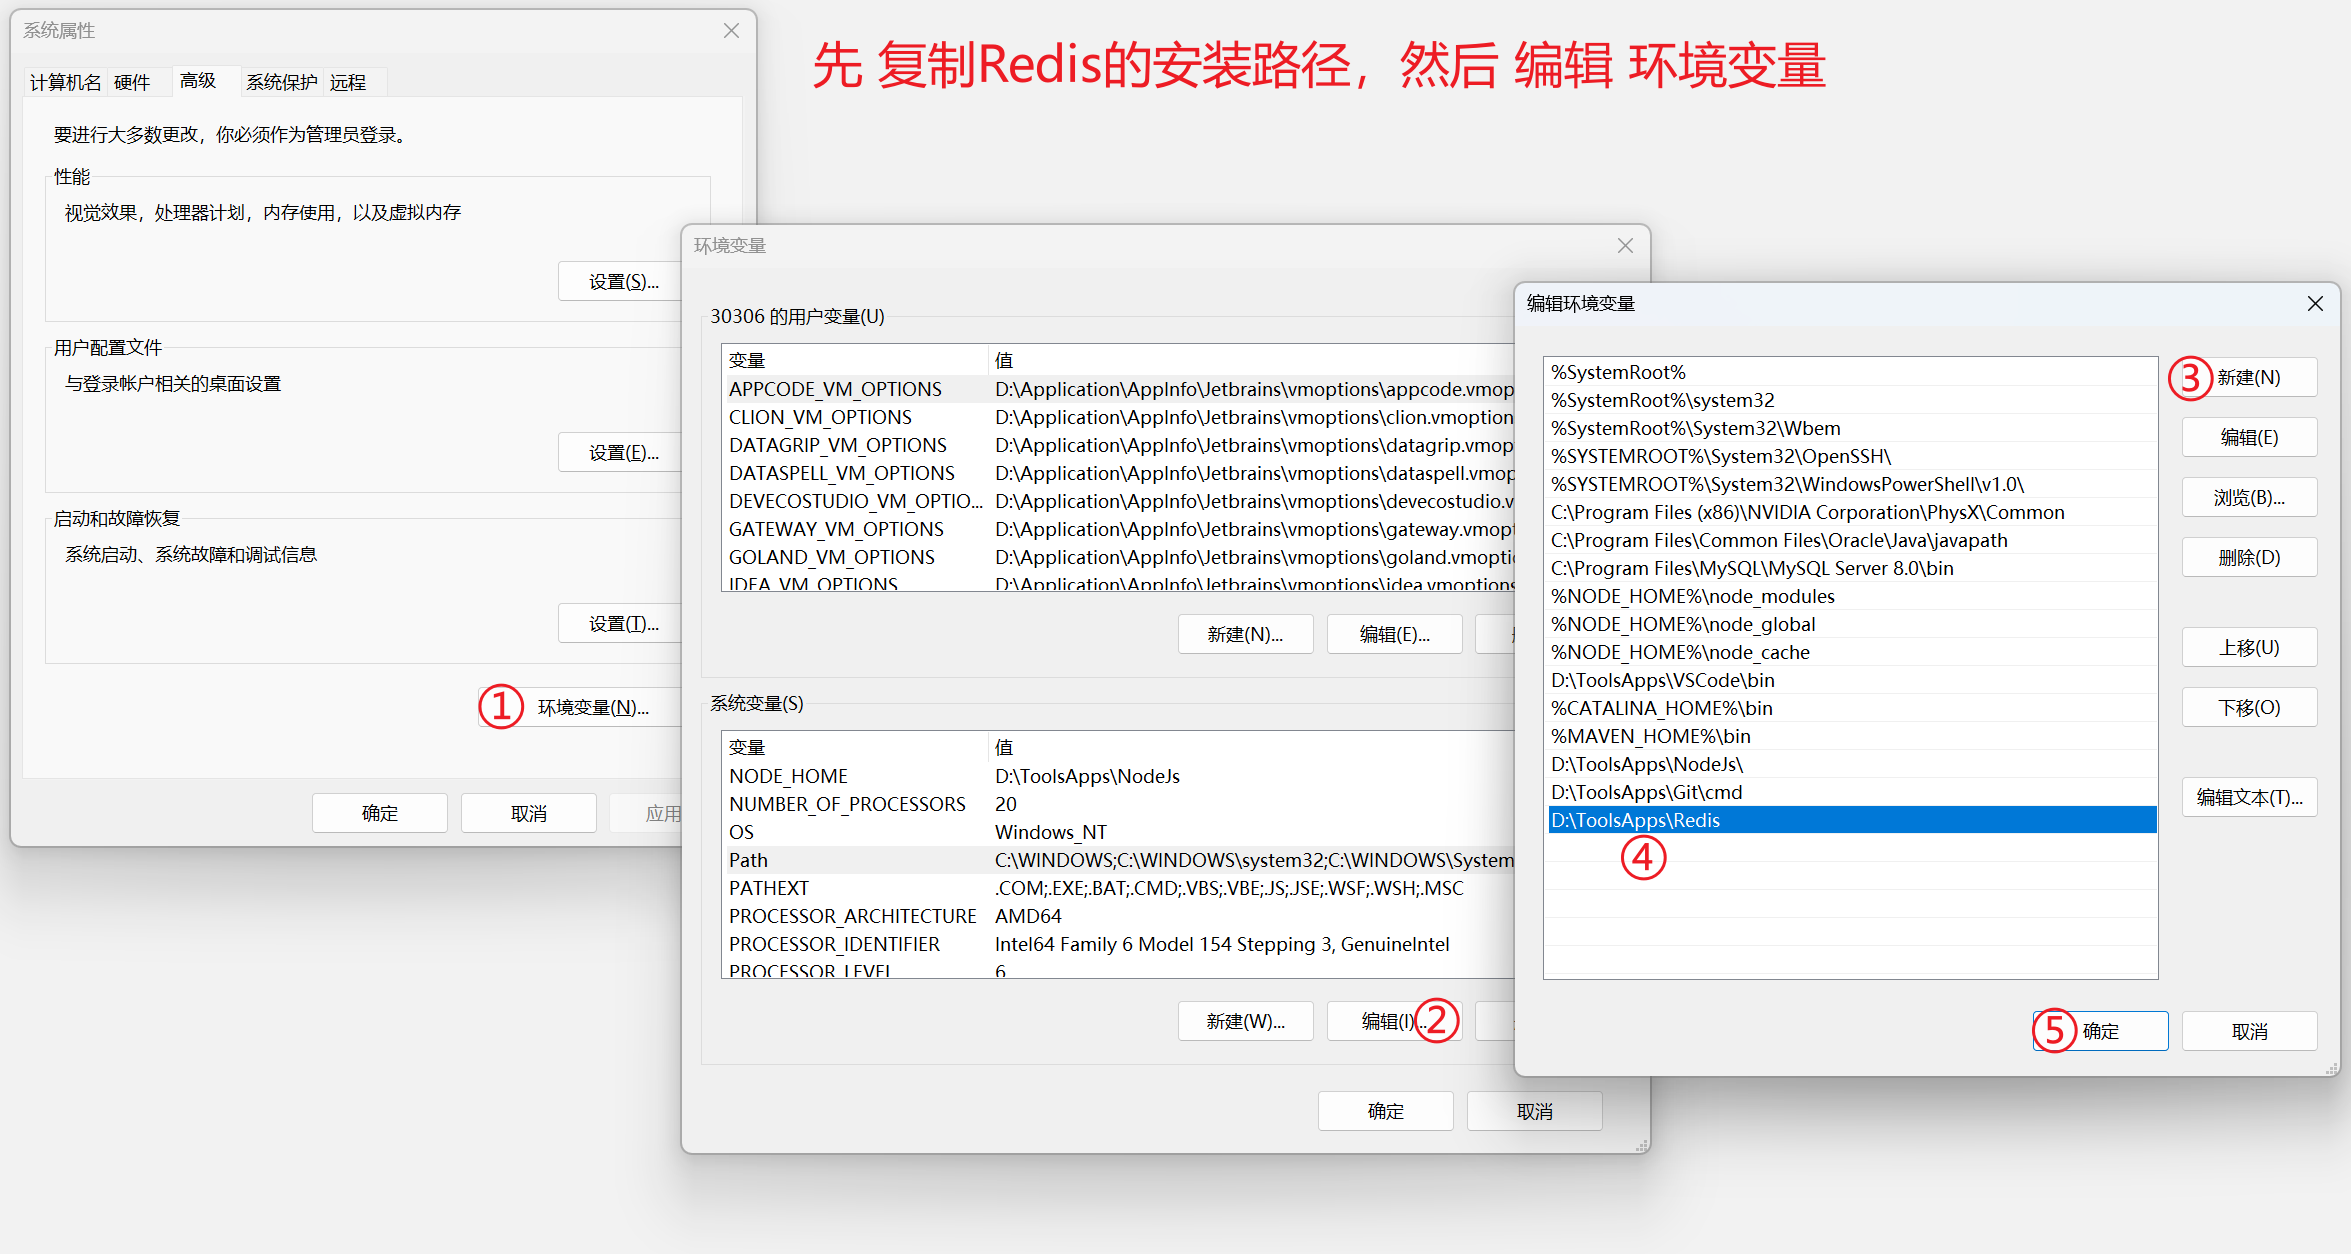2351x1254 pixels.
Task: Click 新建(N) in the edit environment variable dialog
Action: (2248, 378)
